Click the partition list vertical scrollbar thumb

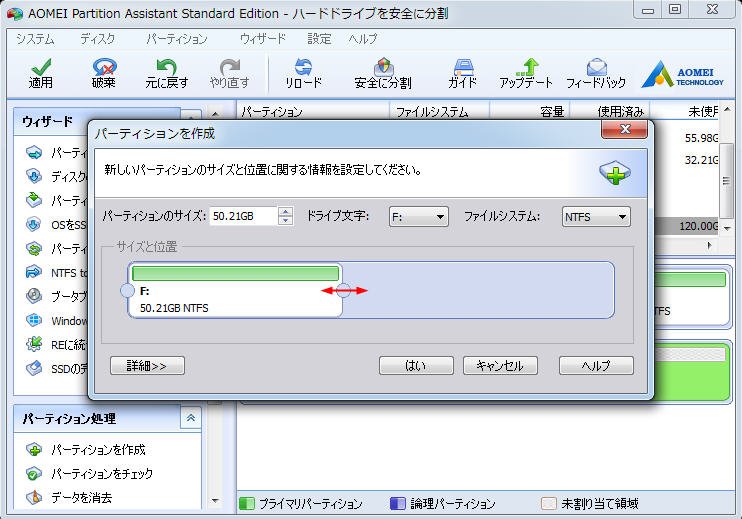coord(726,181)
